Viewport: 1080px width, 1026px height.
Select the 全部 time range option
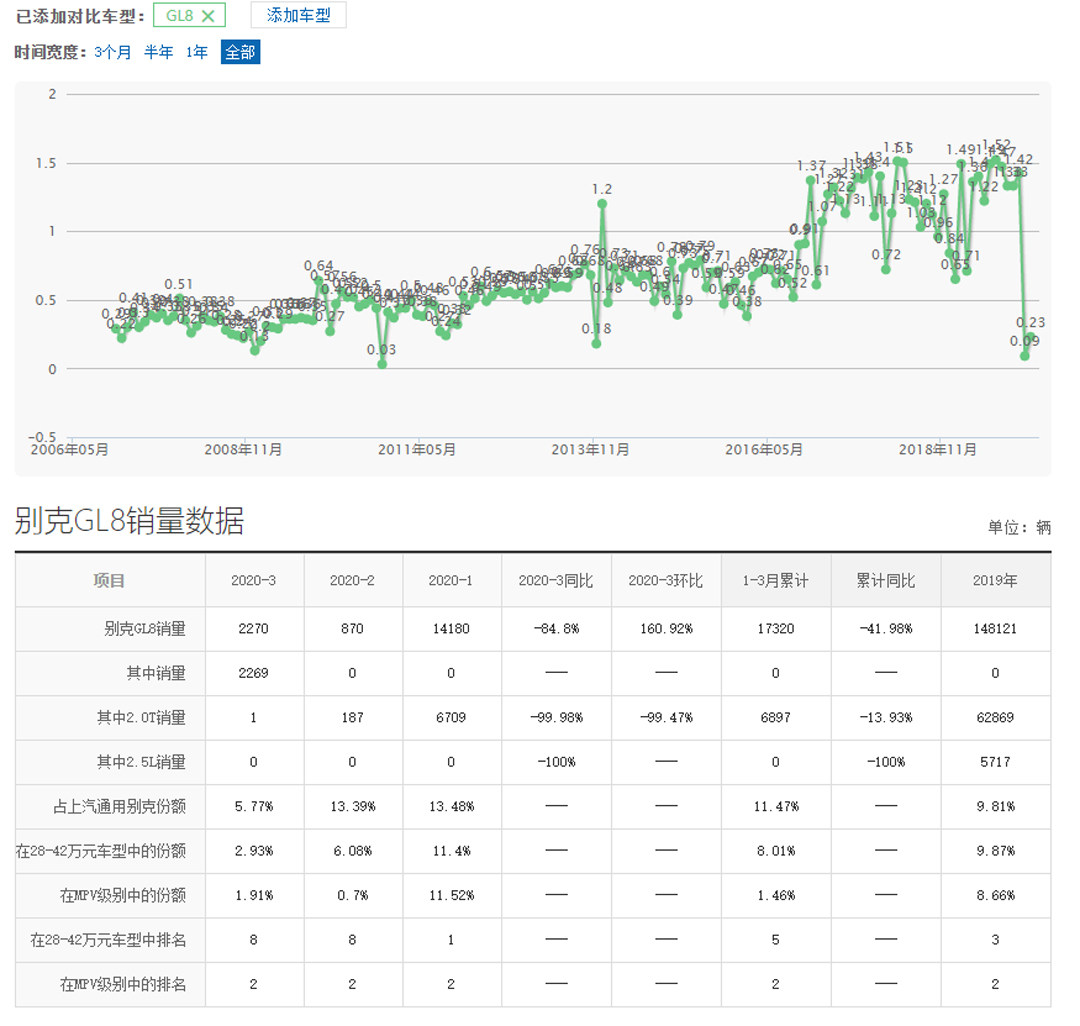click(240, 53)
